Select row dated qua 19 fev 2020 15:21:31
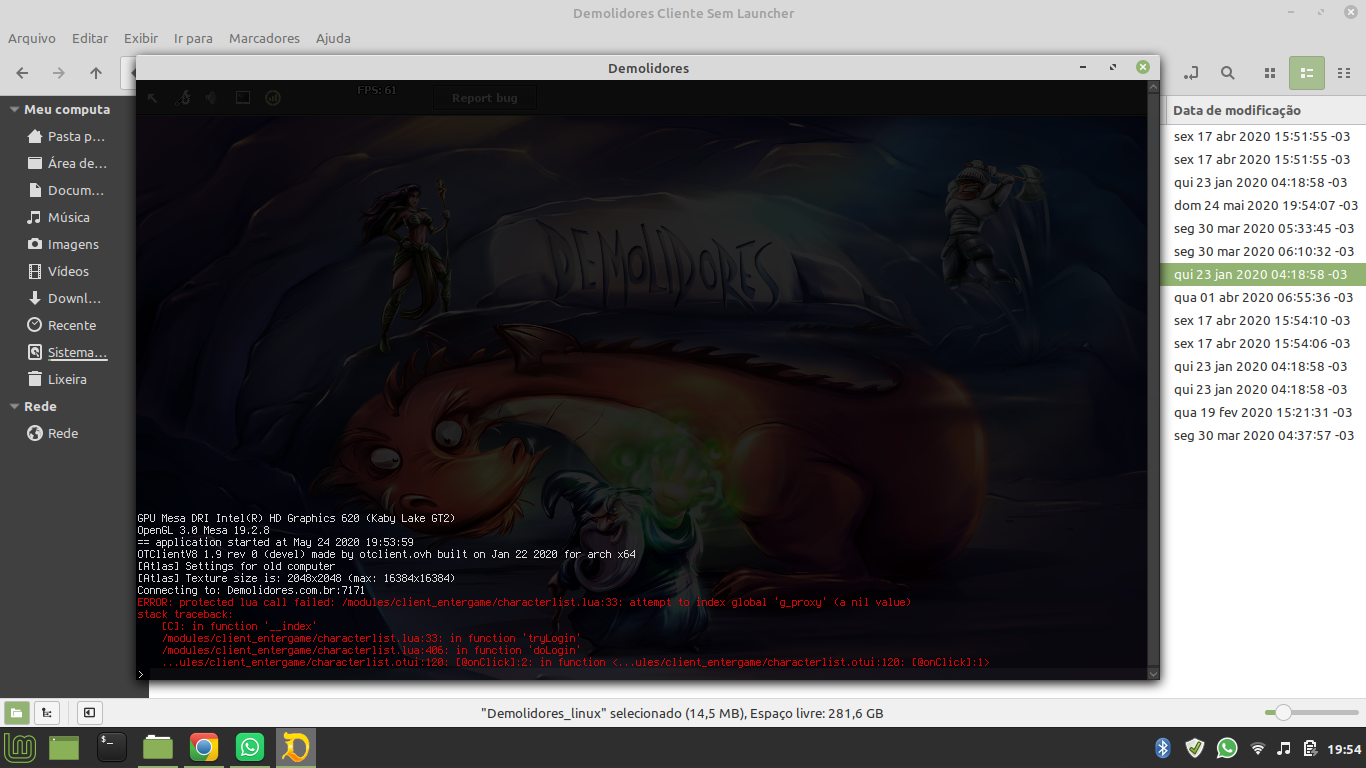Screen dimensions: 1366x768 1264,412
